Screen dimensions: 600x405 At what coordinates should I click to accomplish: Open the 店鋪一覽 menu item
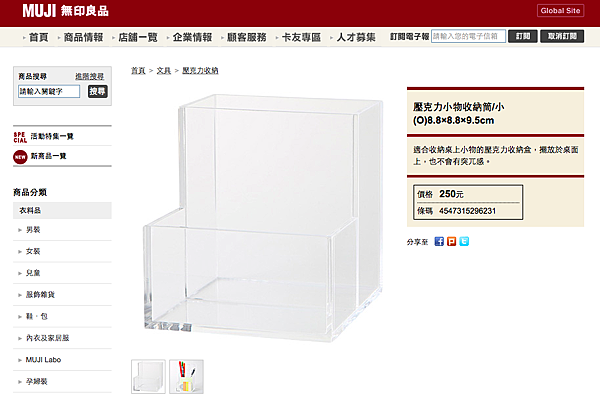tap(138, 37)
